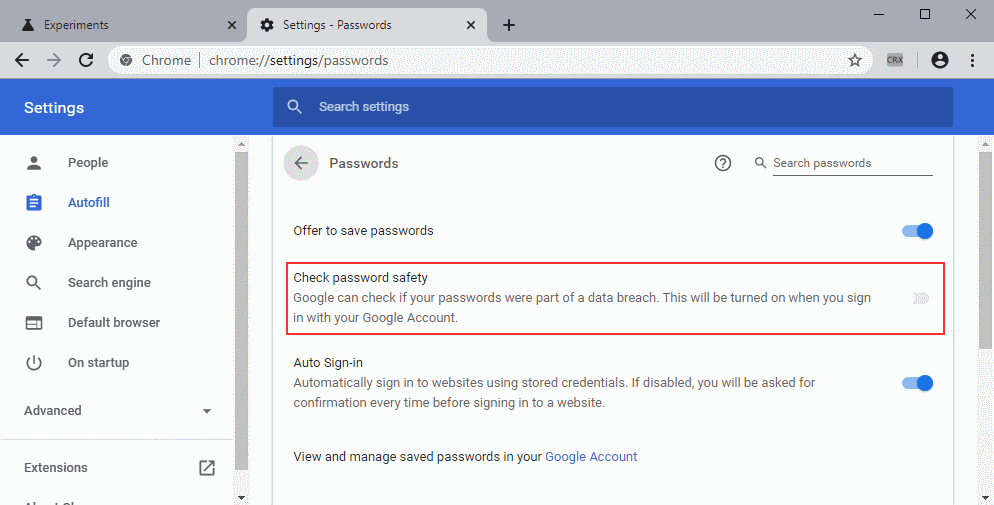Open the Google Account link
The width and height of the screenshot is (994, 505).
(591, 456)
